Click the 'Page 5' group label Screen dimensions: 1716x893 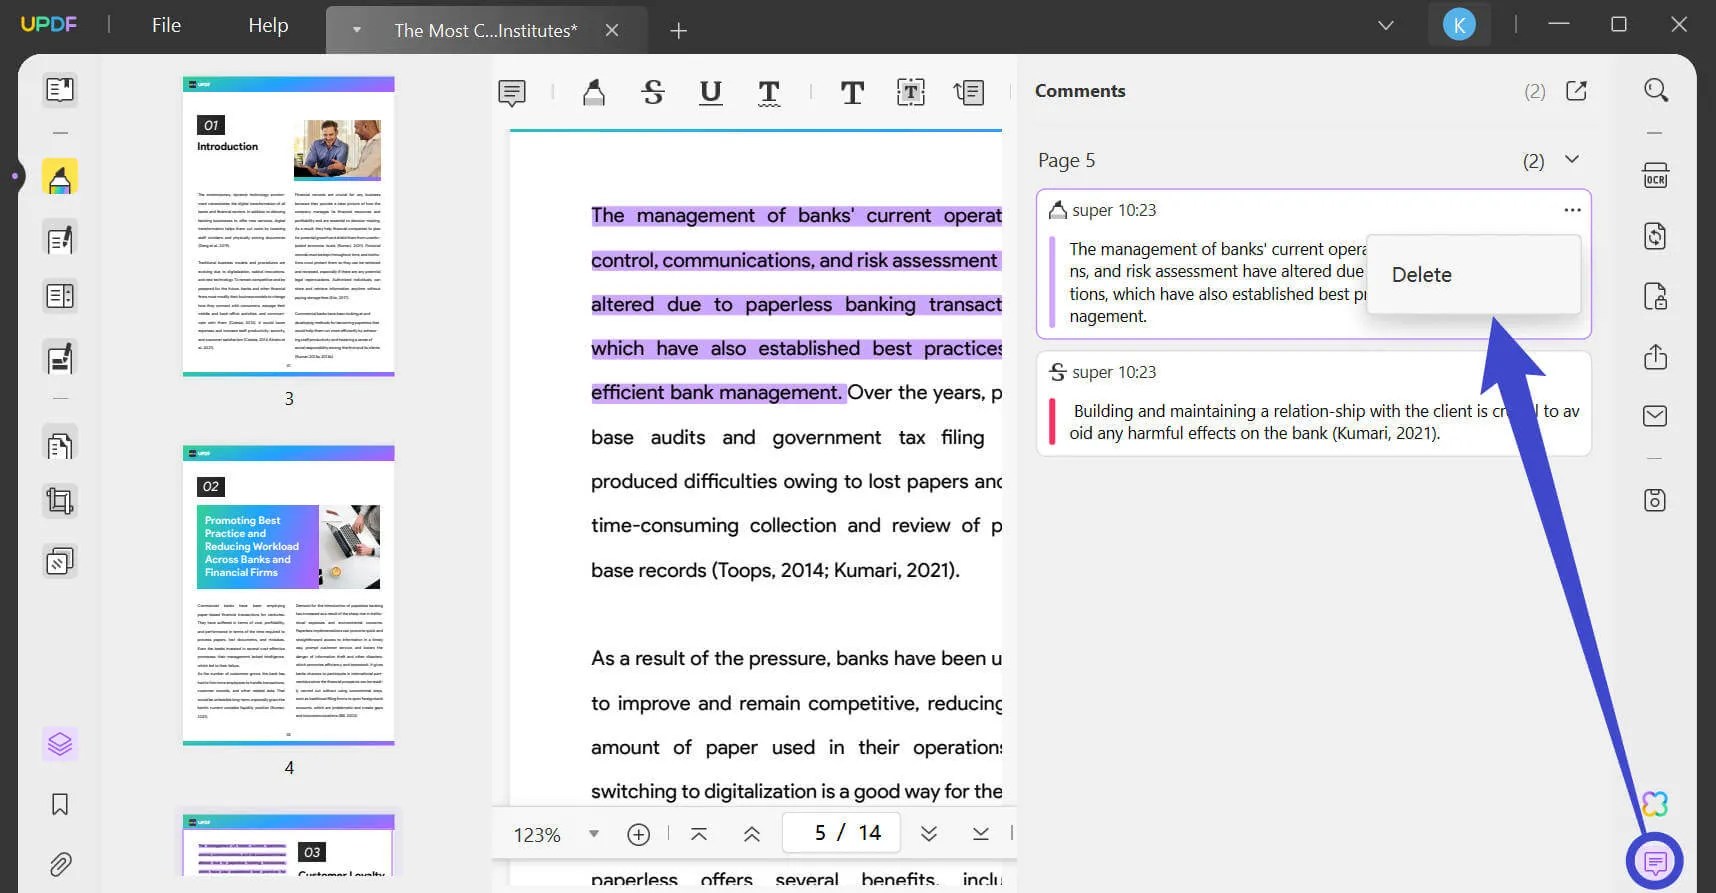[1066, 160]
